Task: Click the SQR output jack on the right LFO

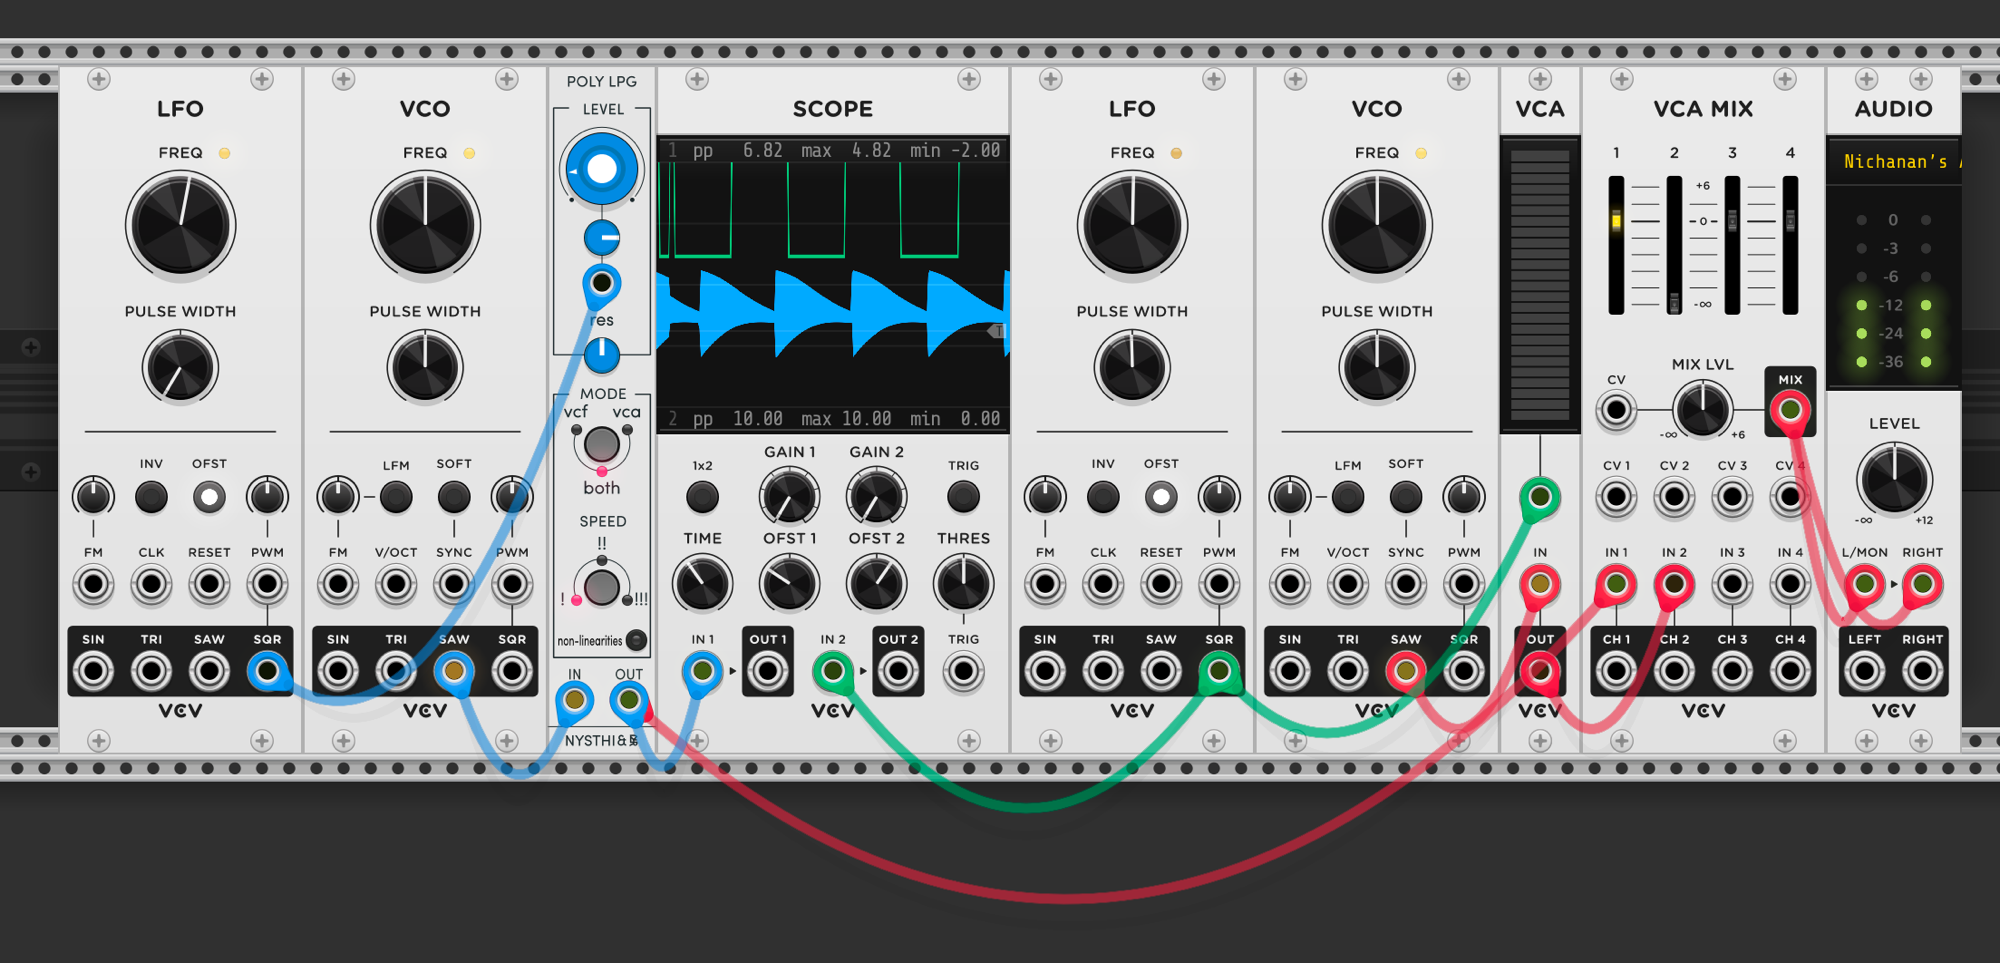Action: (x=1219, y=671)
